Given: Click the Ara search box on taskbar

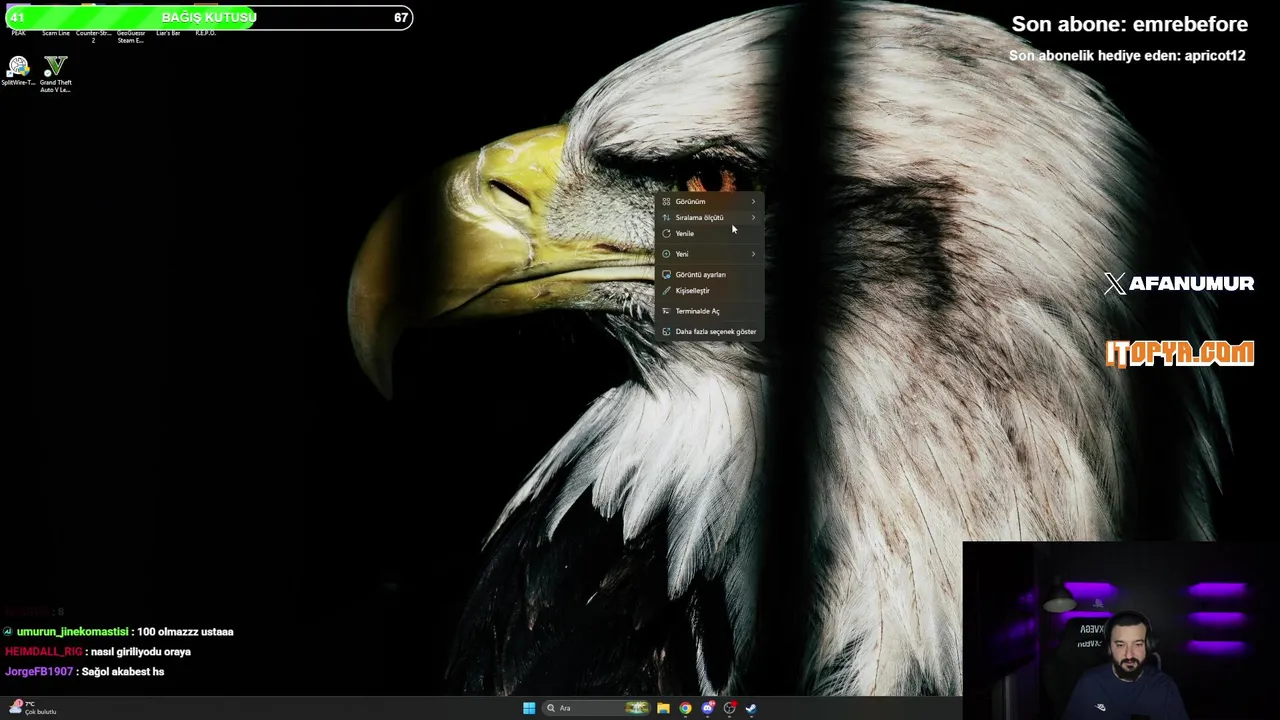Looking at the screenshot, I should tap(597, 708).
